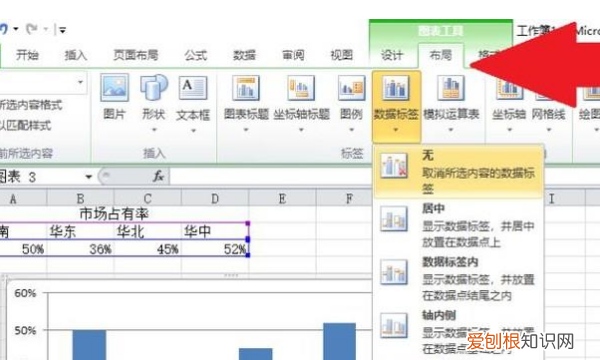
Task: Open the Picture insert tool
Action: (x=114, y=96)
